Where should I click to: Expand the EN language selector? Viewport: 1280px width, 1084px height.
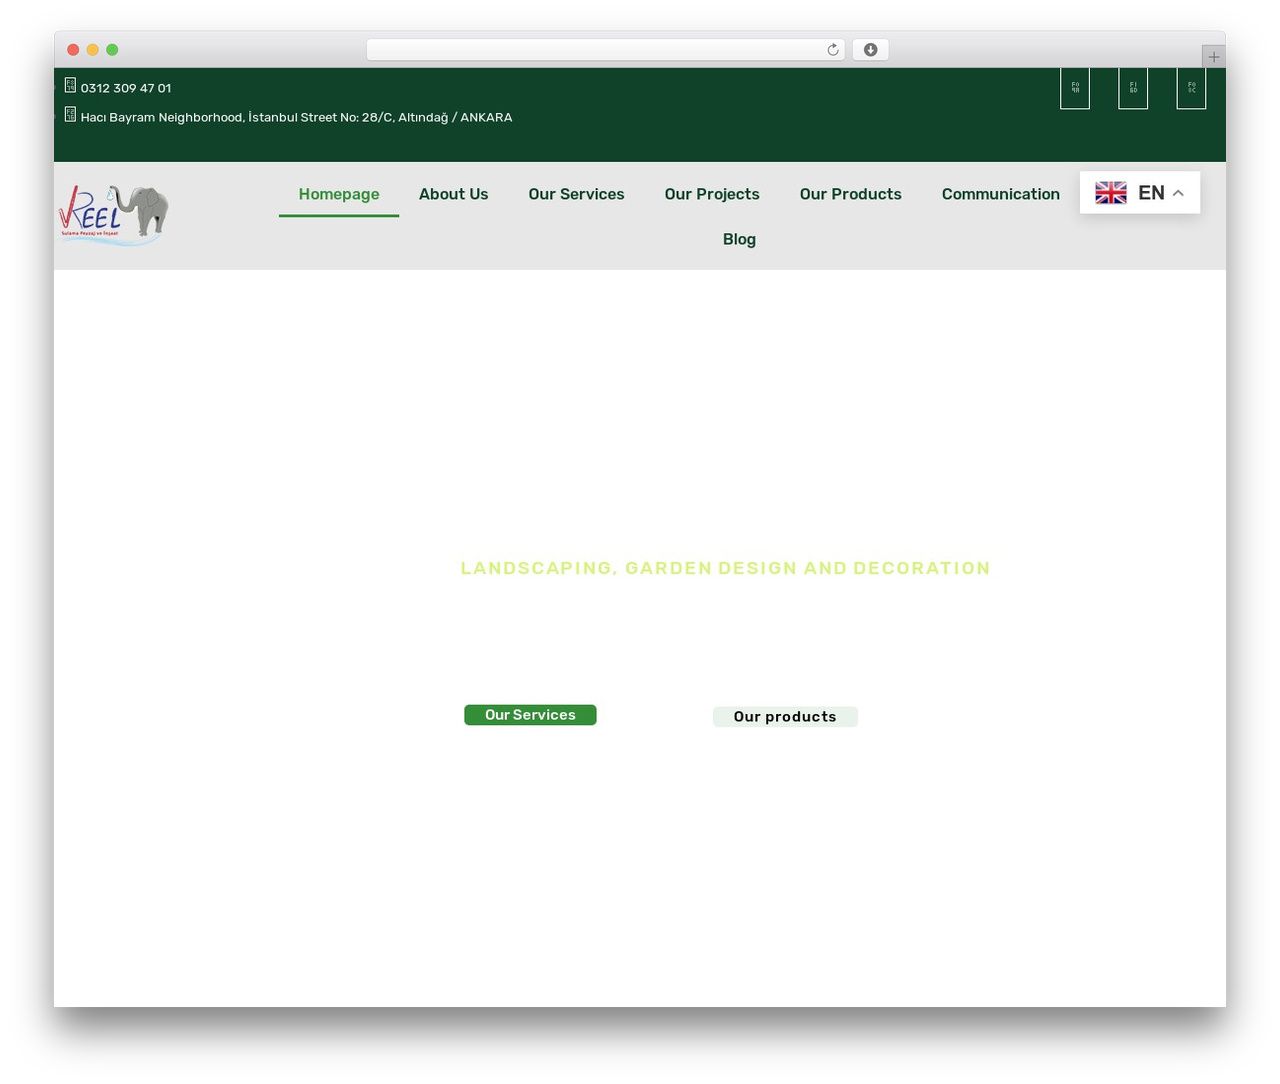pyautogui.click(x=1140, y=193)
